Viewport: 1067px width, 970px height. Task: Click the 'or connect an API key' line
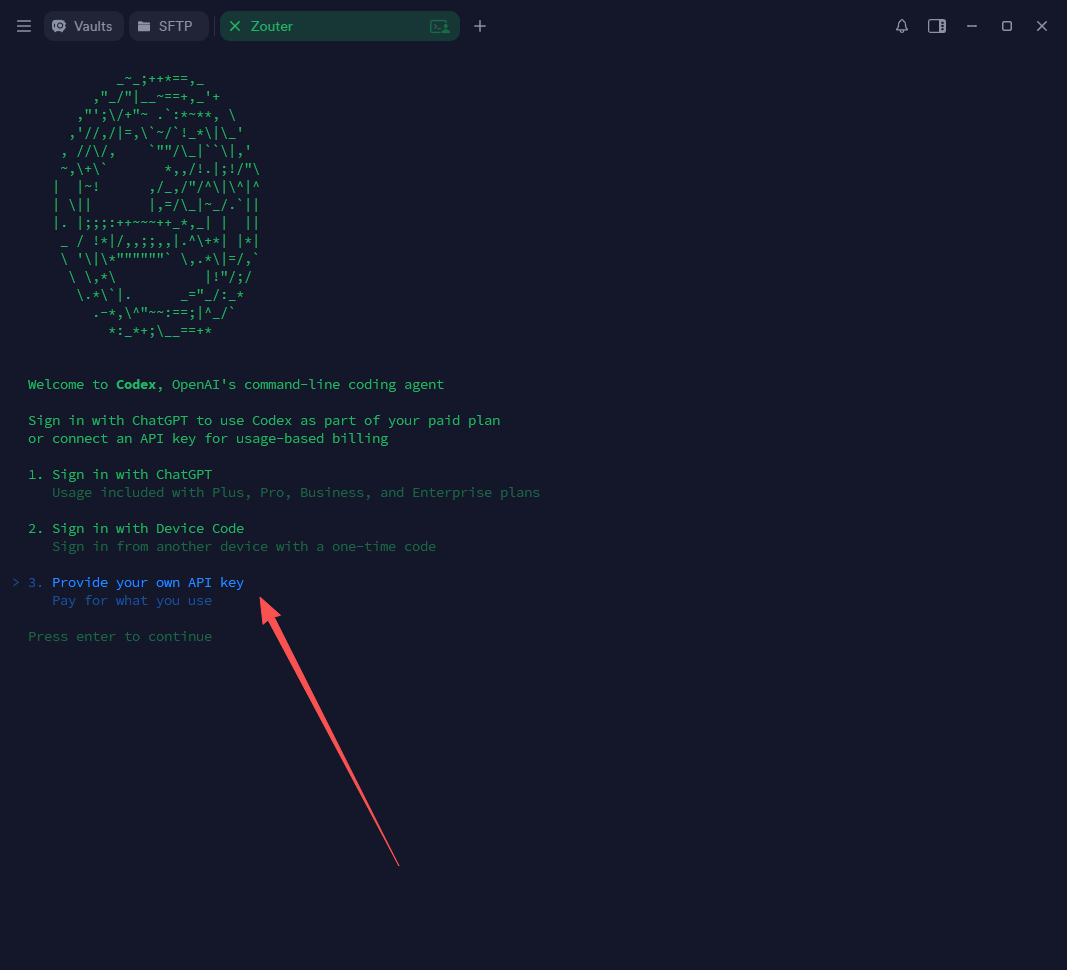tap(208, 439)
